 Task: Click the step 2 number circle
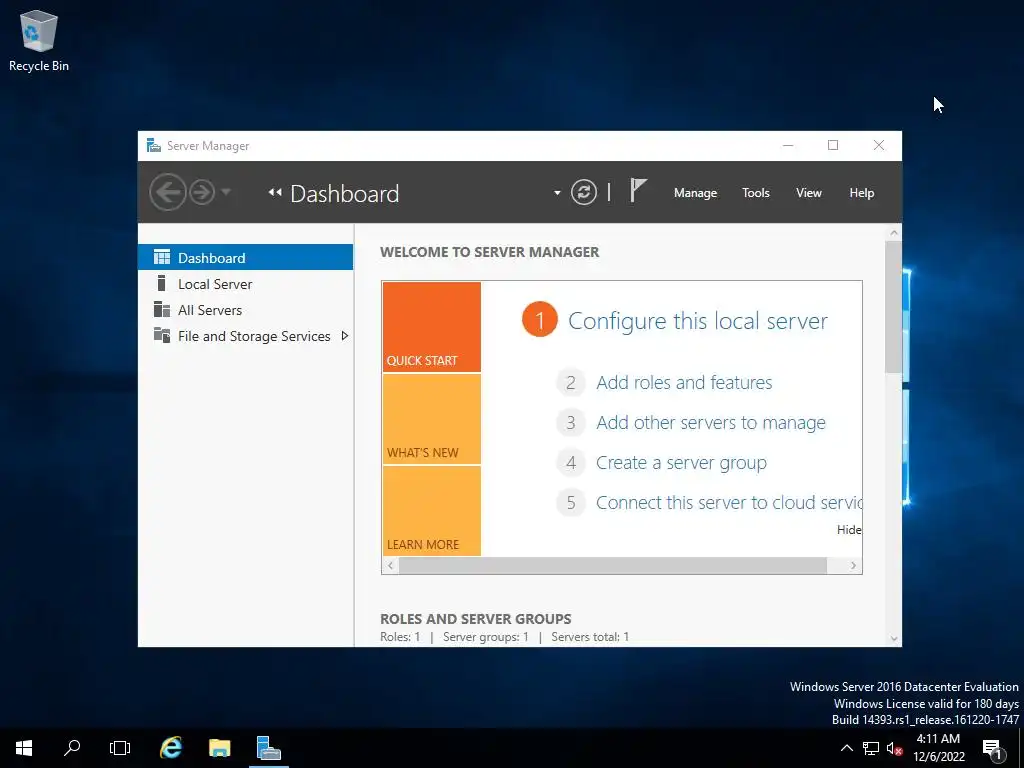571,382
